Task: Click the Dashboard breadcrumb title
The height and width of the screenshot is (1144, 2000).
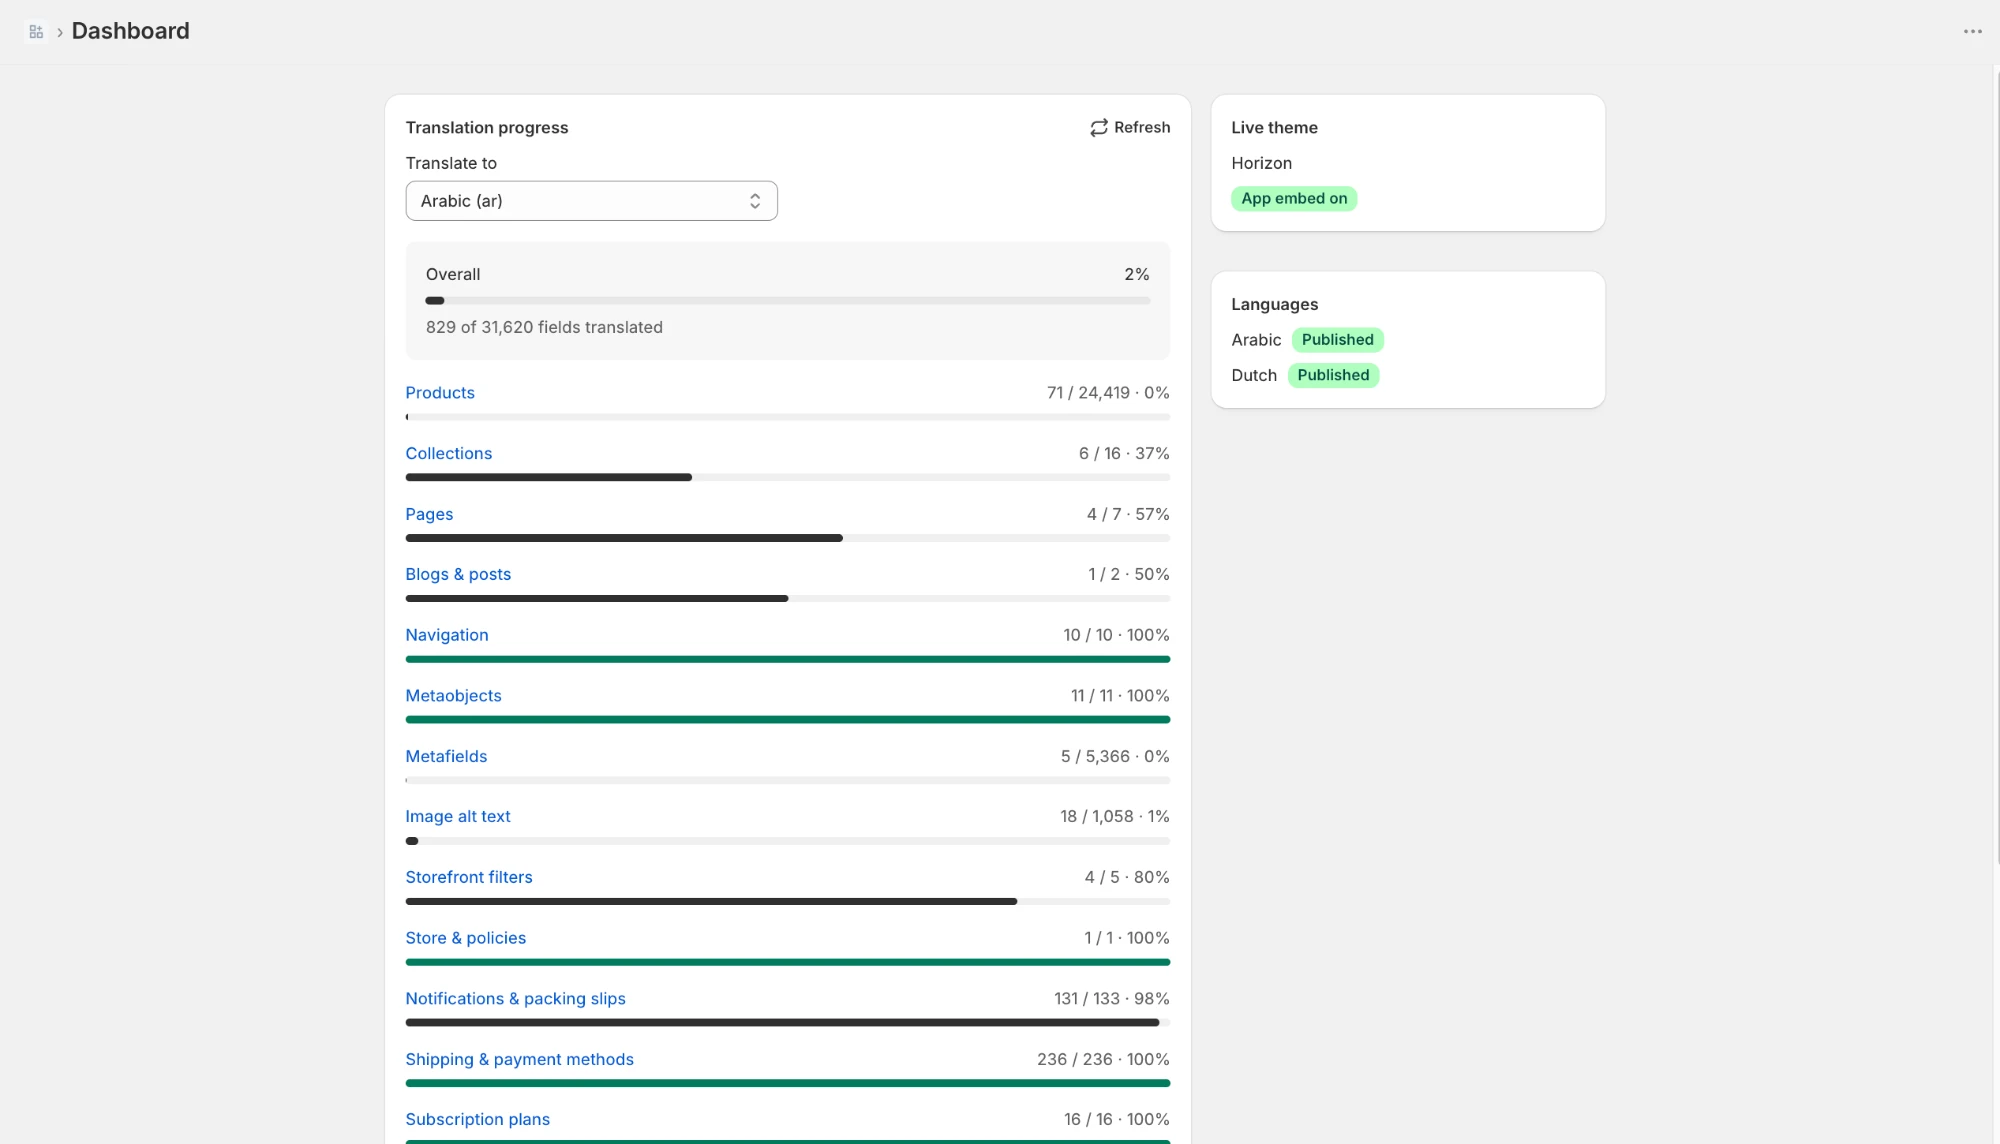Action: [x=130, y=31]
